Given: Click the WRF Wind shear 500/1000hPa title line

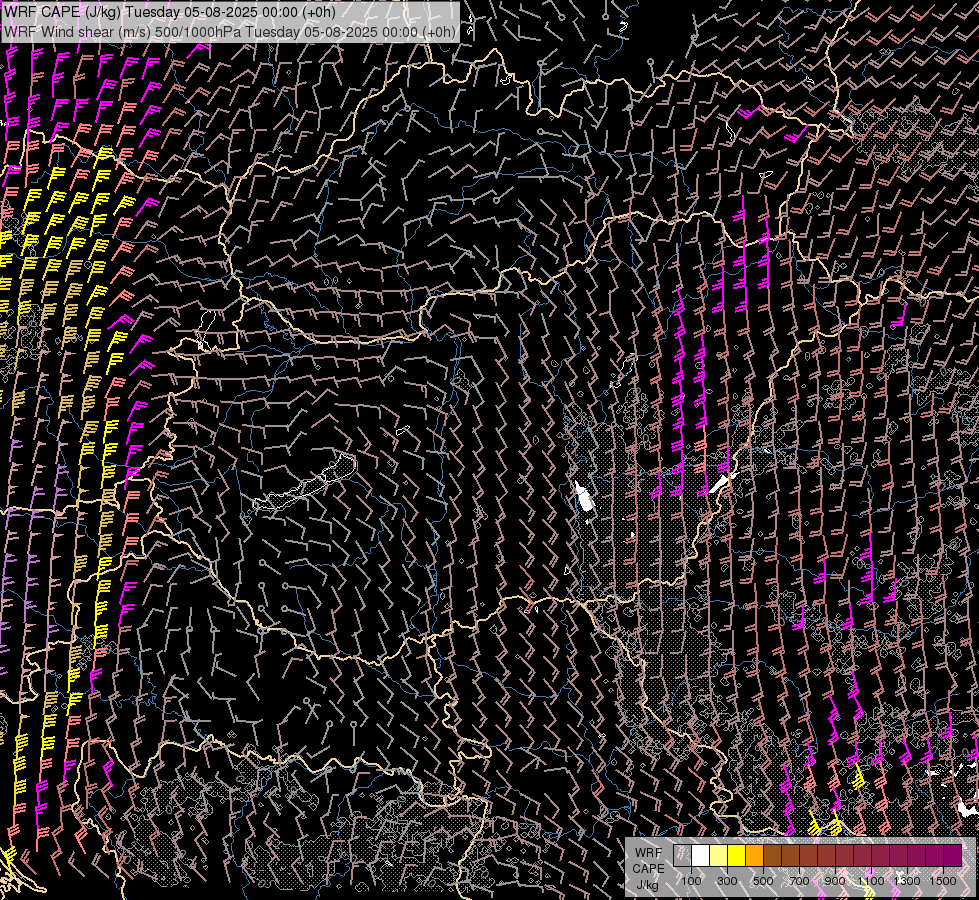Looking at the screenshot, I should (230, 32).
